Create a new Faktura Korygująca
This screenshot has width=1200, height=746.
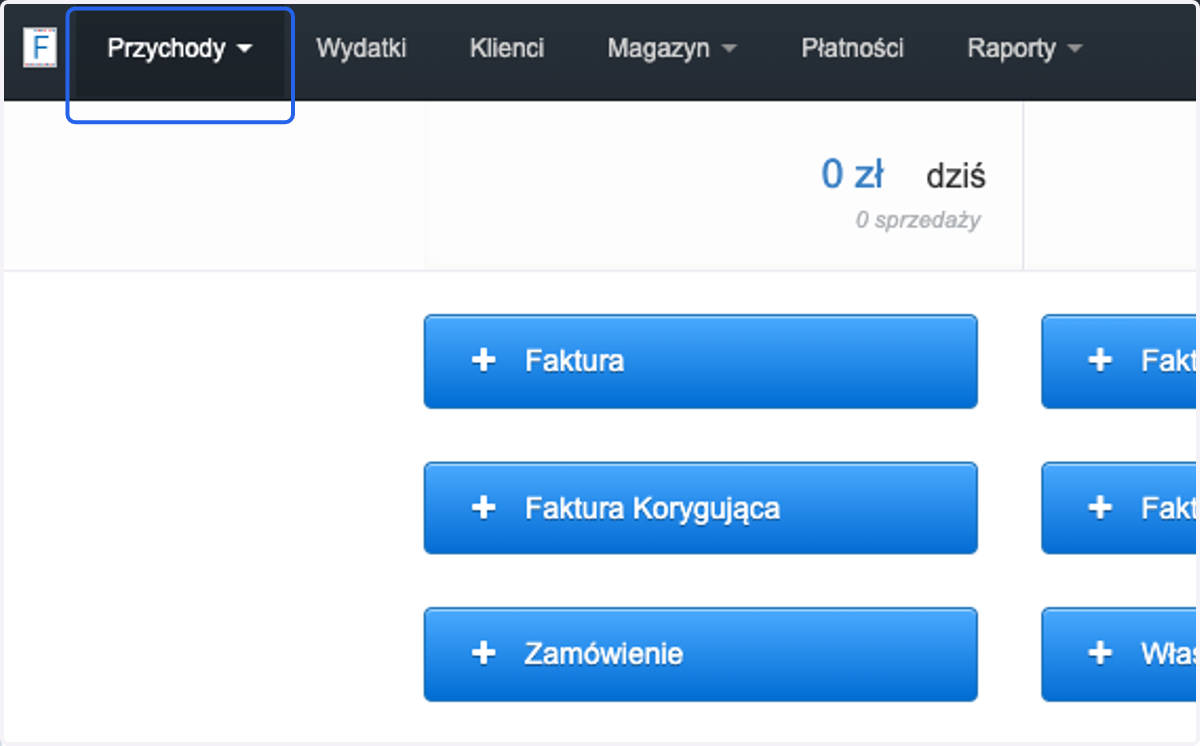pyautogui.click(x=700, y=508)
